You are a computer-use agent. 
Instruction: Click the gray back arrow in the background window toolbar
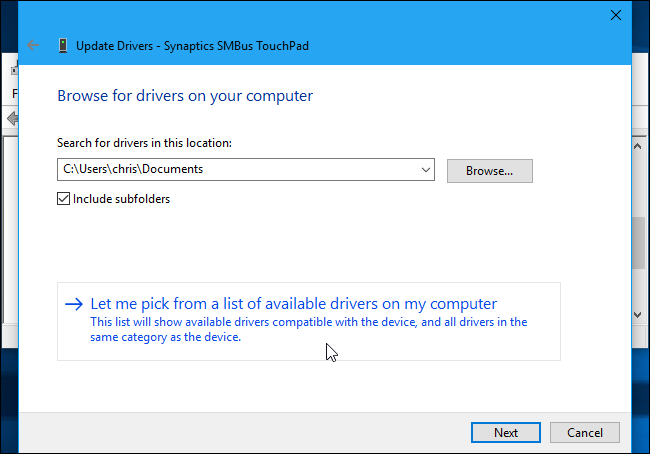11,118
